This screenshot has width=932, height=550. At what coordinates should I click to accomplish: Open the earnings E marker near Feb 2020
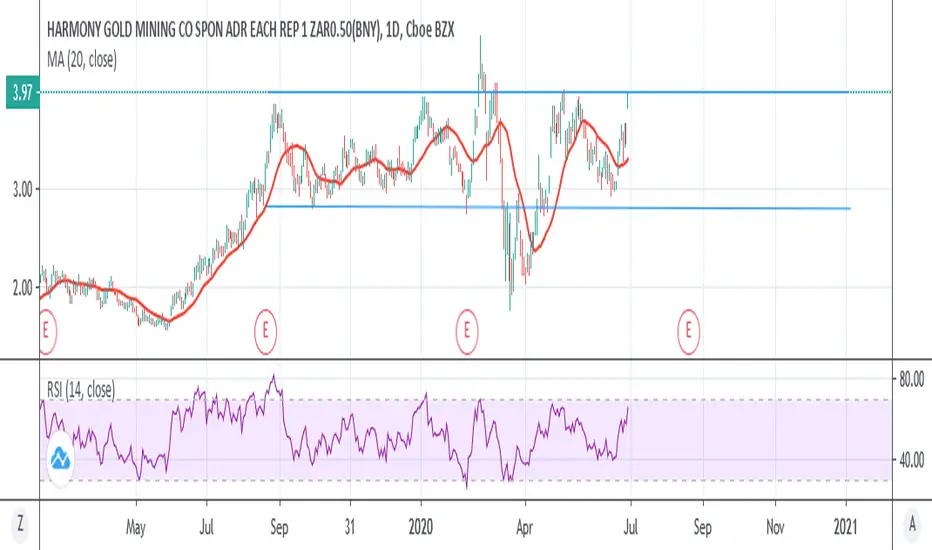tap(467, 331)
